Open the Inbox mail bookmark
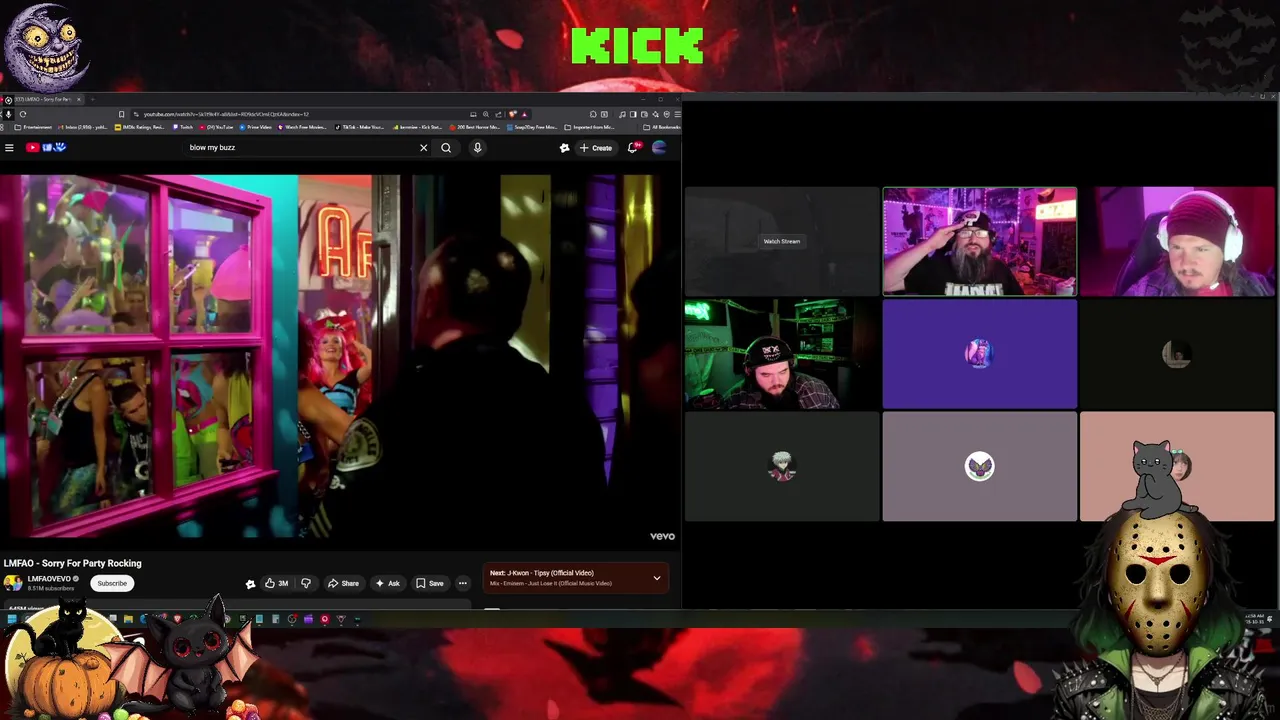 point(84,127)
